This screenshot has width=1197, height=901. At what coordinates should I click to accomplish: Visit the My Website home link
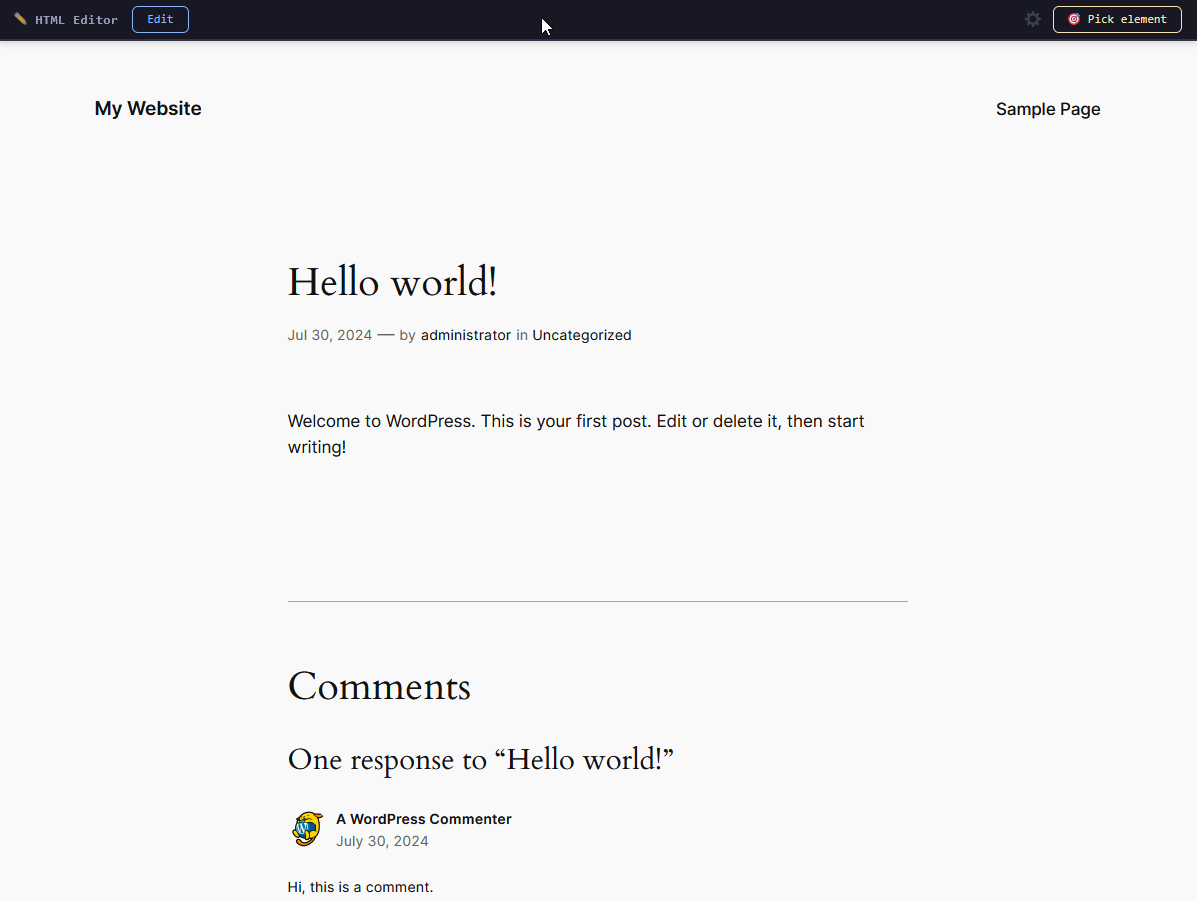click(147, 108)
